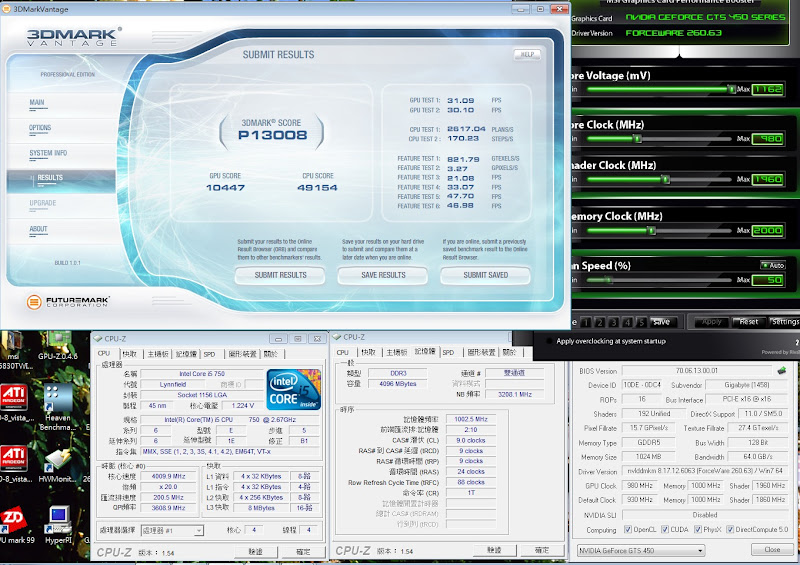Adjust the Memory Clock slider handle
The height and width of the screenshot is (565, 800).
[651, 230]
